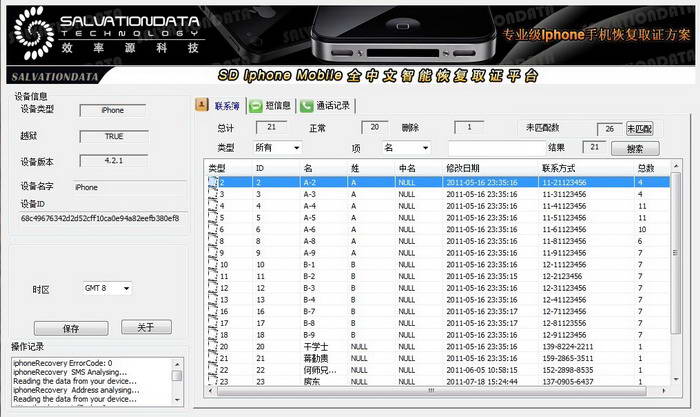Sort by the 修改日期 column header

point(470,168)
